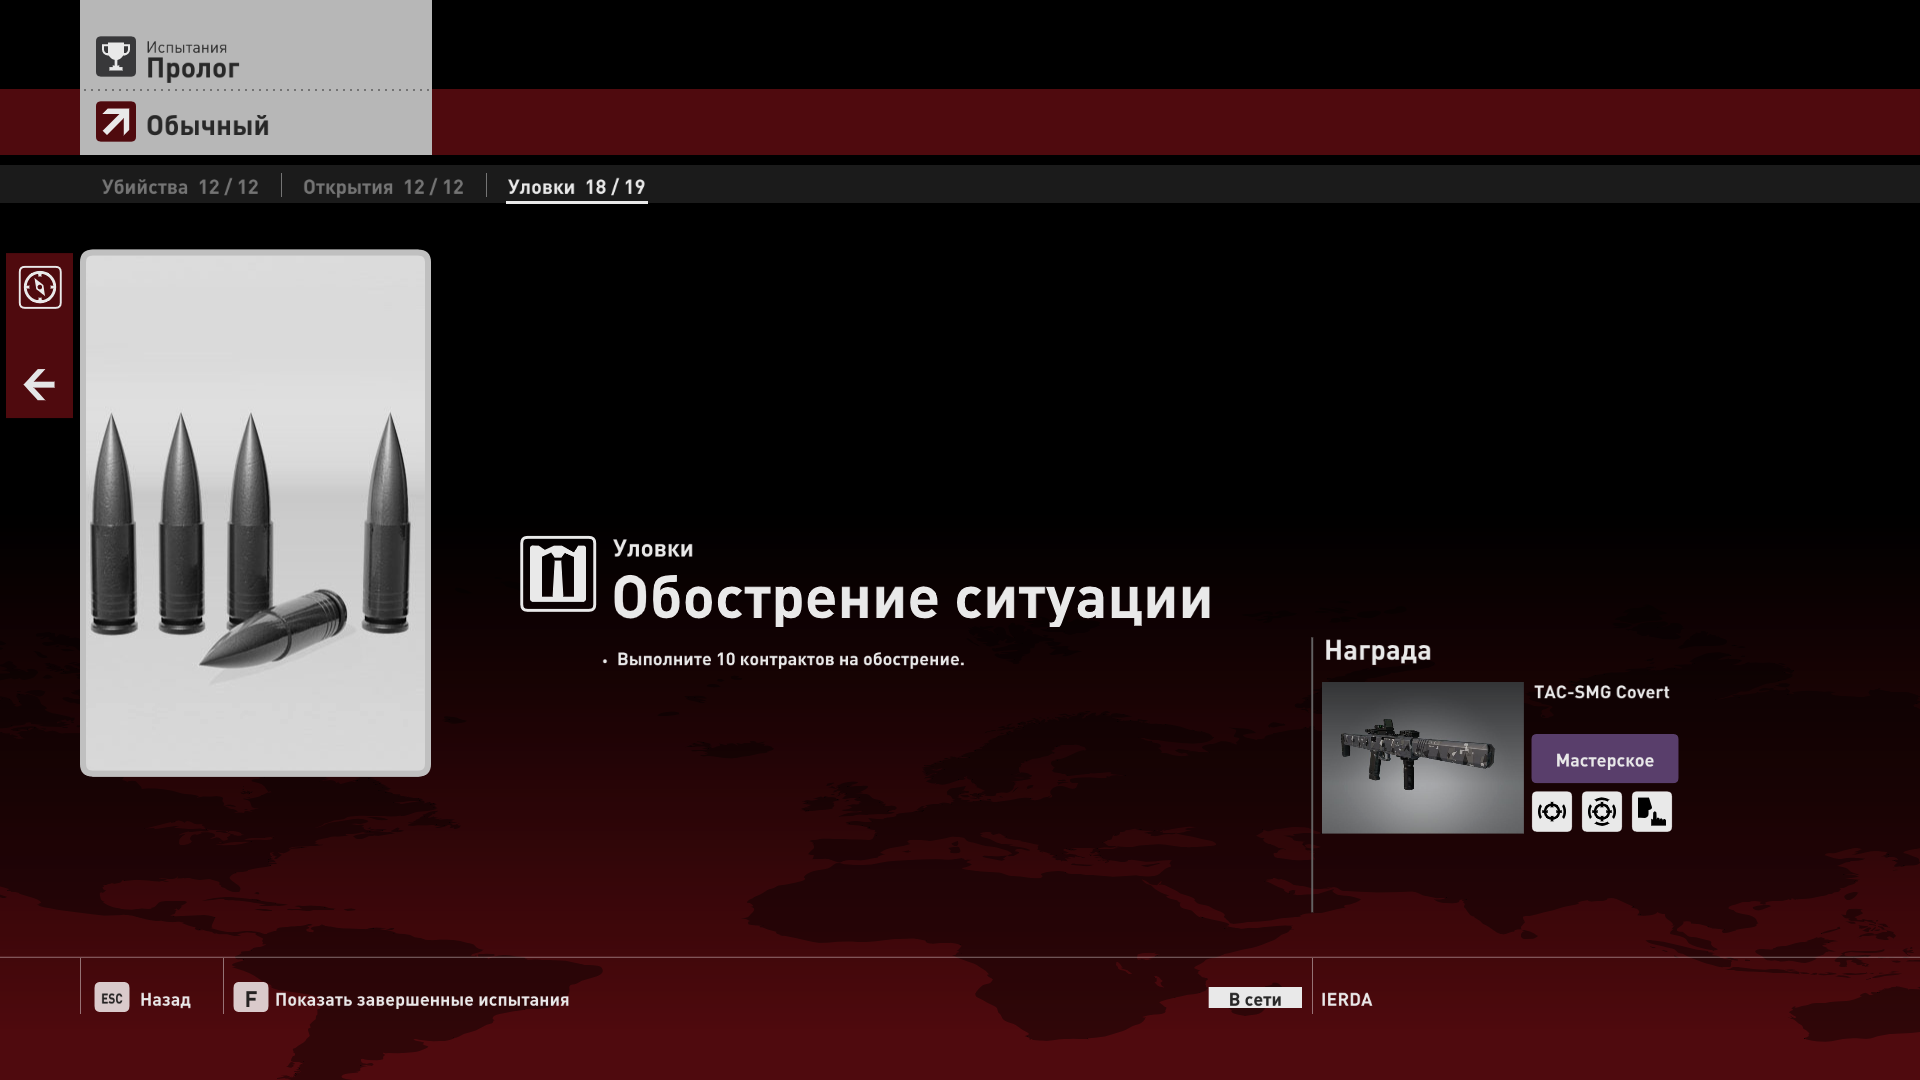Click the F key icon
The width and height of the screenshot is (1920, 1080).
click(x=250, y=998)
